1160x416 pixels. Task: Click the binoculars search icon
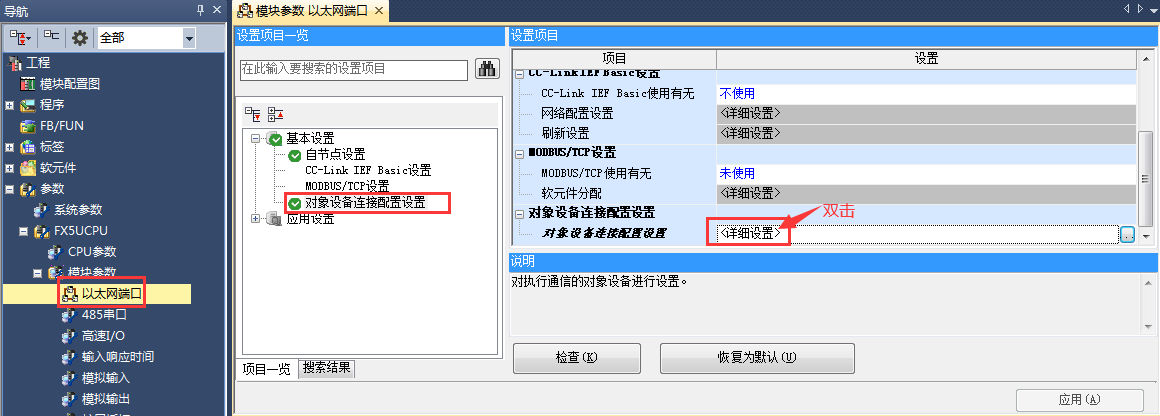pyautogui.click(x=487, y=70)
